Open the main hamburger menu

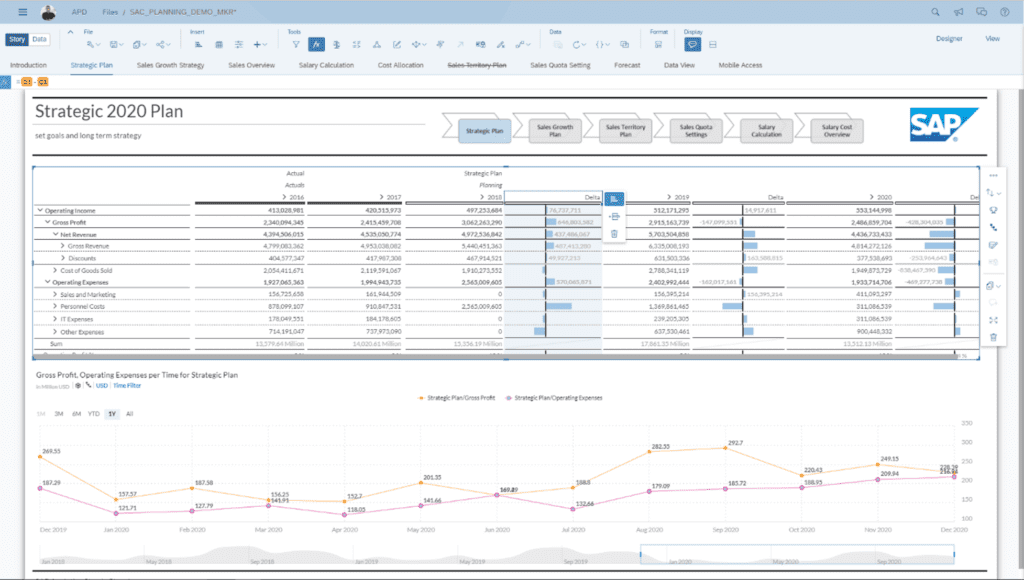(22, 12)
